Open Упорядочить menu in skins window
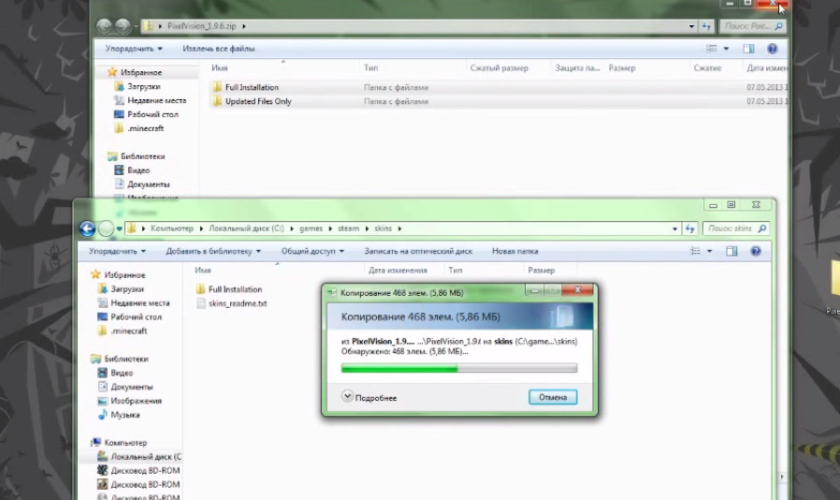Screen dimensions: 840x500 [x=117, y=251]
